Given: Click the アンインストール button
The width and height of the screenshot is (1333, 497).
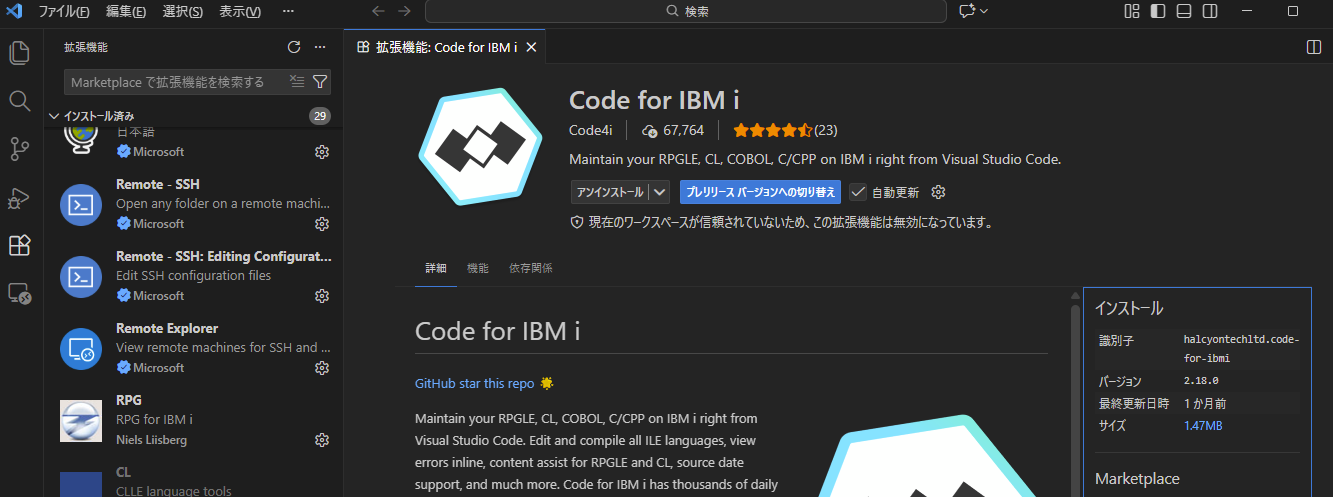Looking at the screenshot, I should click(x=610, y=192).
